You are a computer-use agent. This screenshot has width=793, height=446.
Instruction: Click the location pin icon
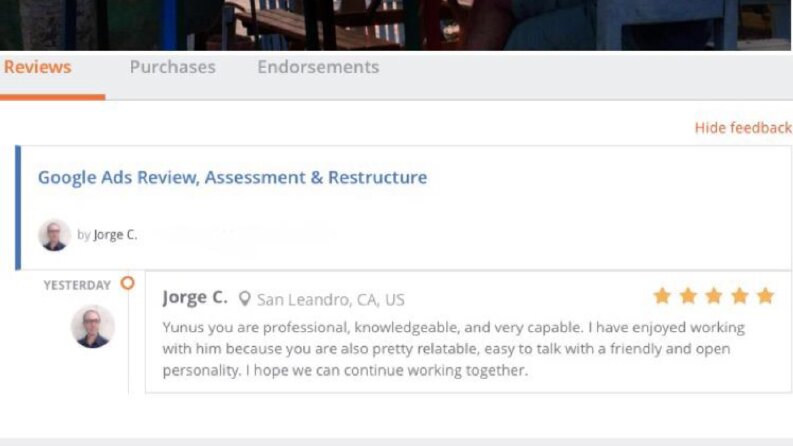point(245,299)
